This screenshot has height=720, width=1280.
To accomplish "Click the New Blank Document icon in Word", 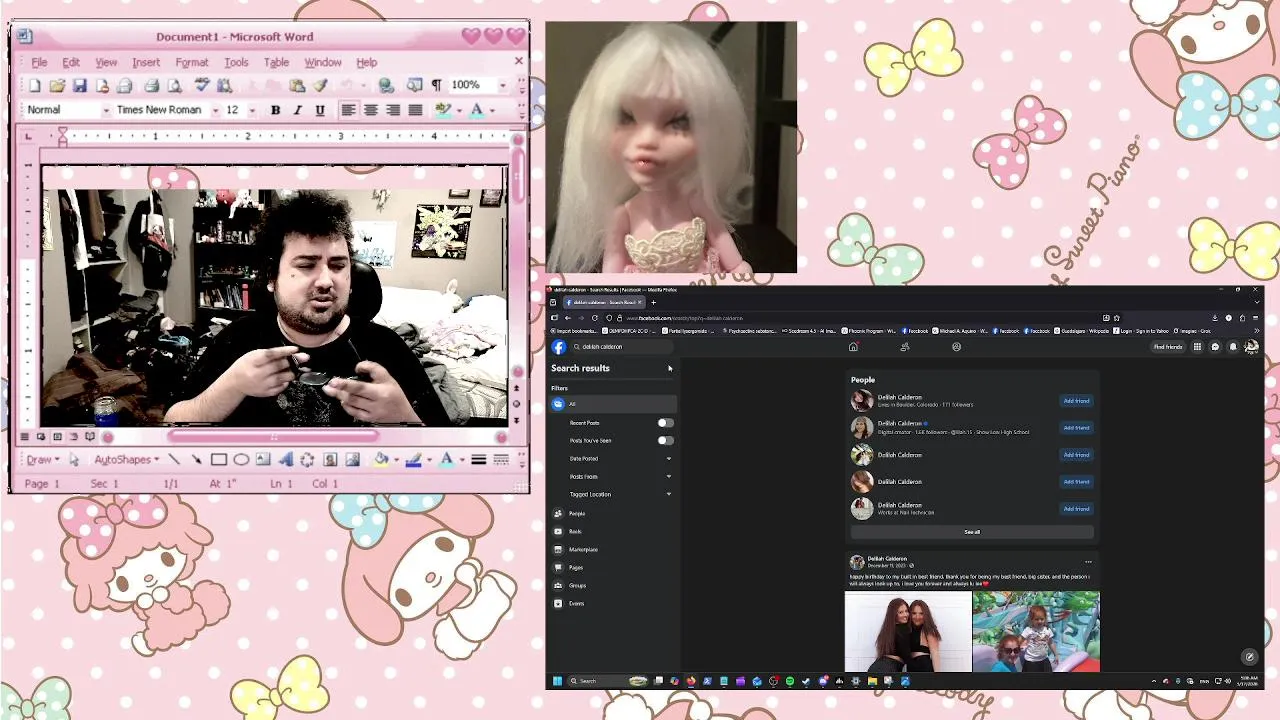I will point(35,86).
